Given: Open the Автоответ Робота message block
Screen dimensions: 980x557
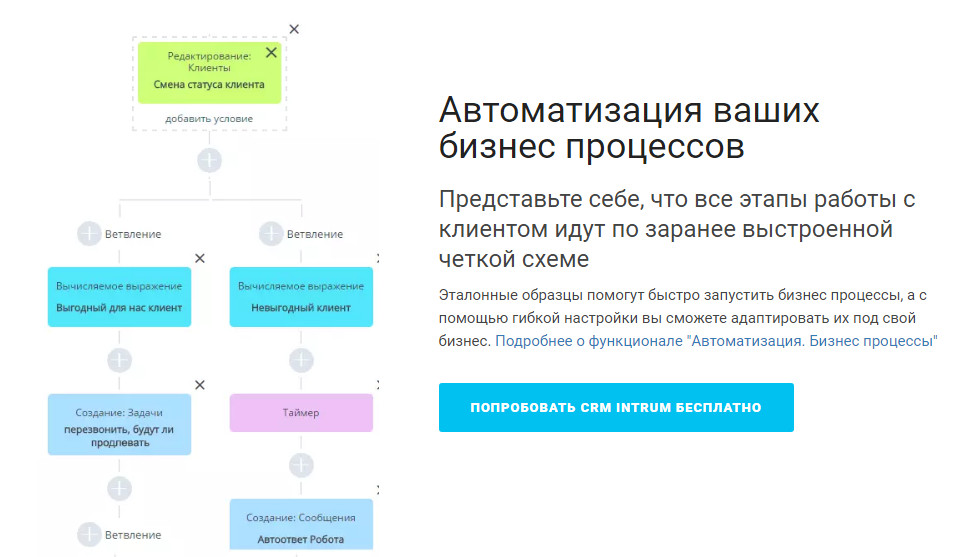Looking at the screenshot, I should click(x=301, y=527).
